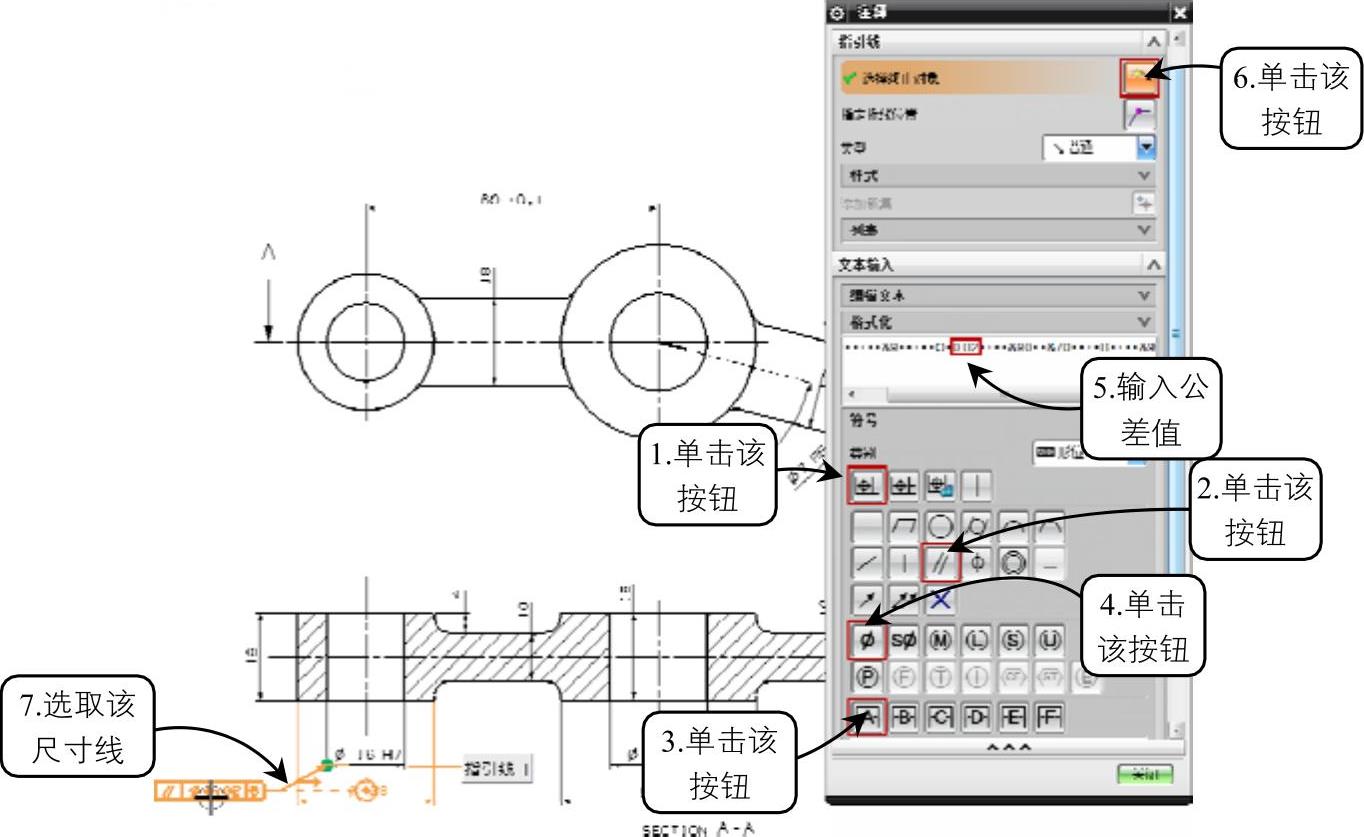
Task: Select the orange feature control frame in the drawing
Action: click(210, 791)
